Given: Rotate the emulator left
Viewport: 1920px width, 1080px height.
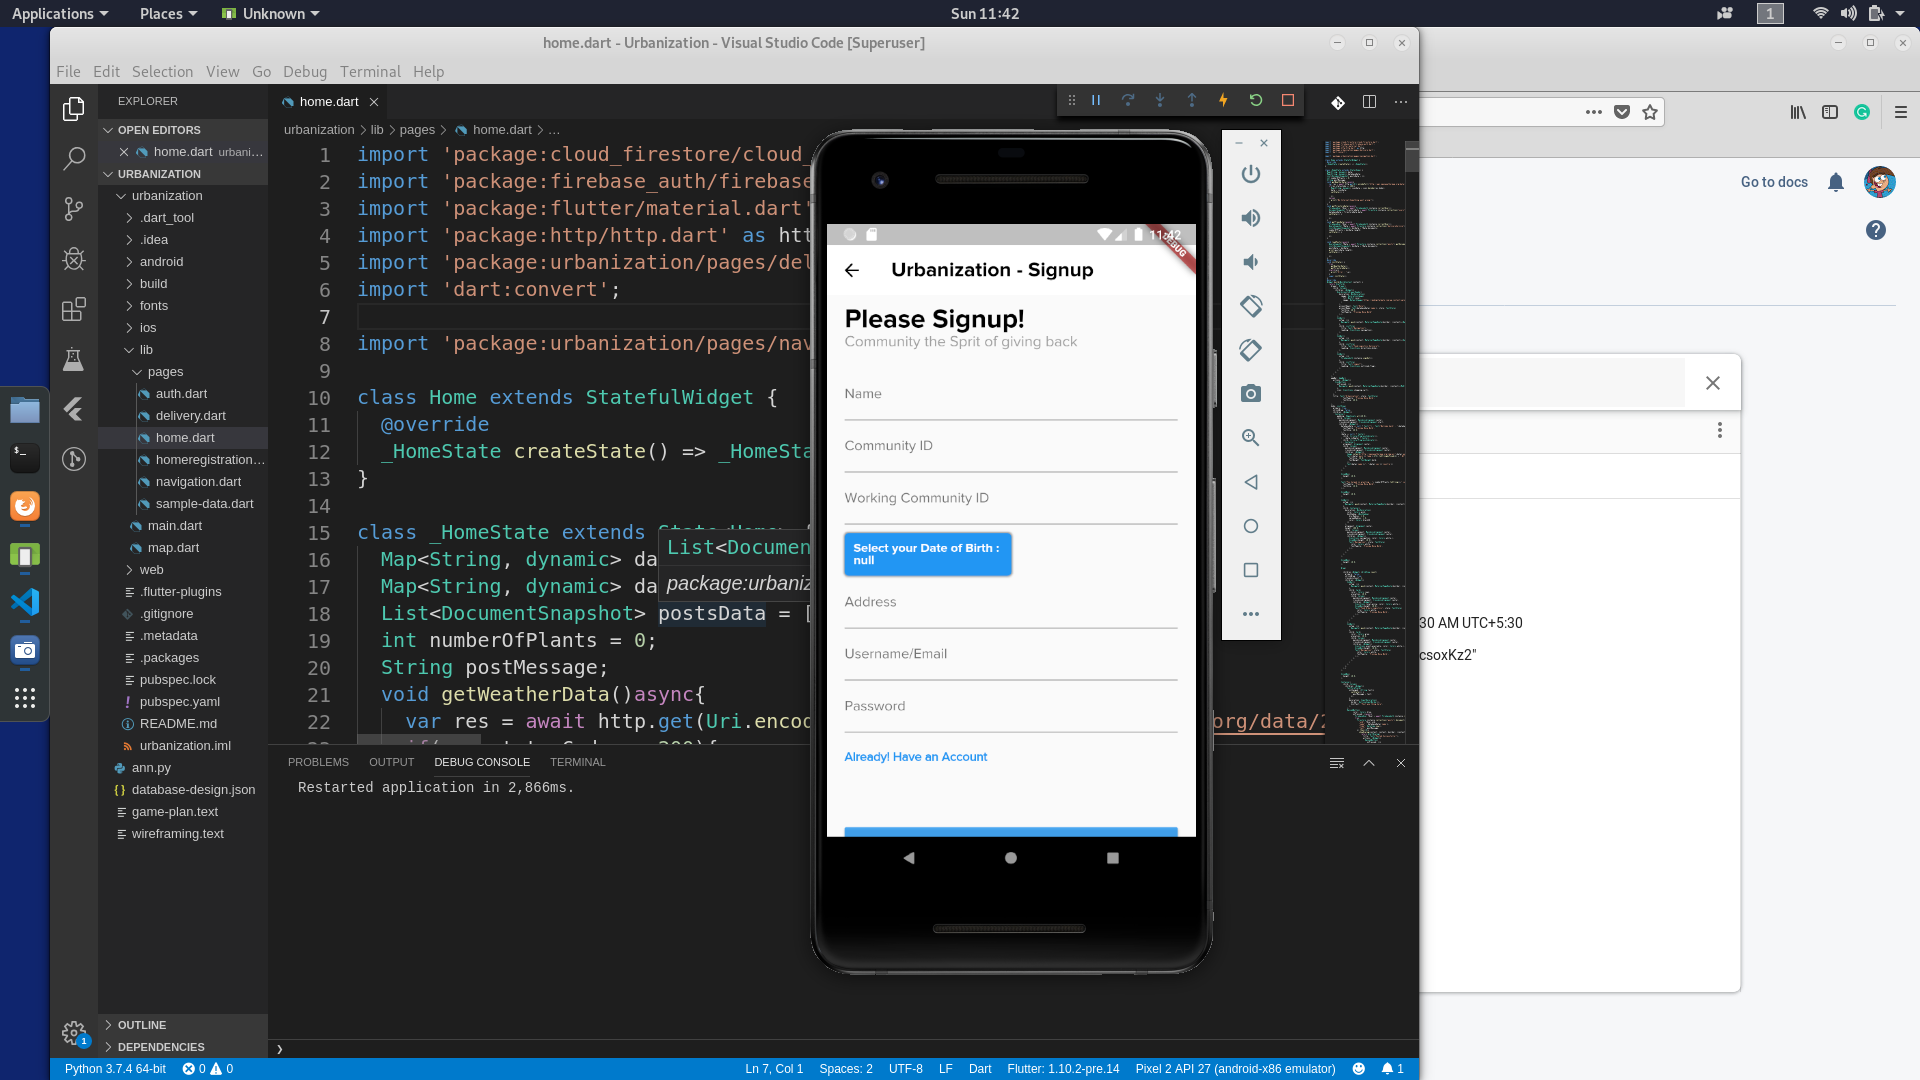Looking at the screenshot, I should 1250,306.
